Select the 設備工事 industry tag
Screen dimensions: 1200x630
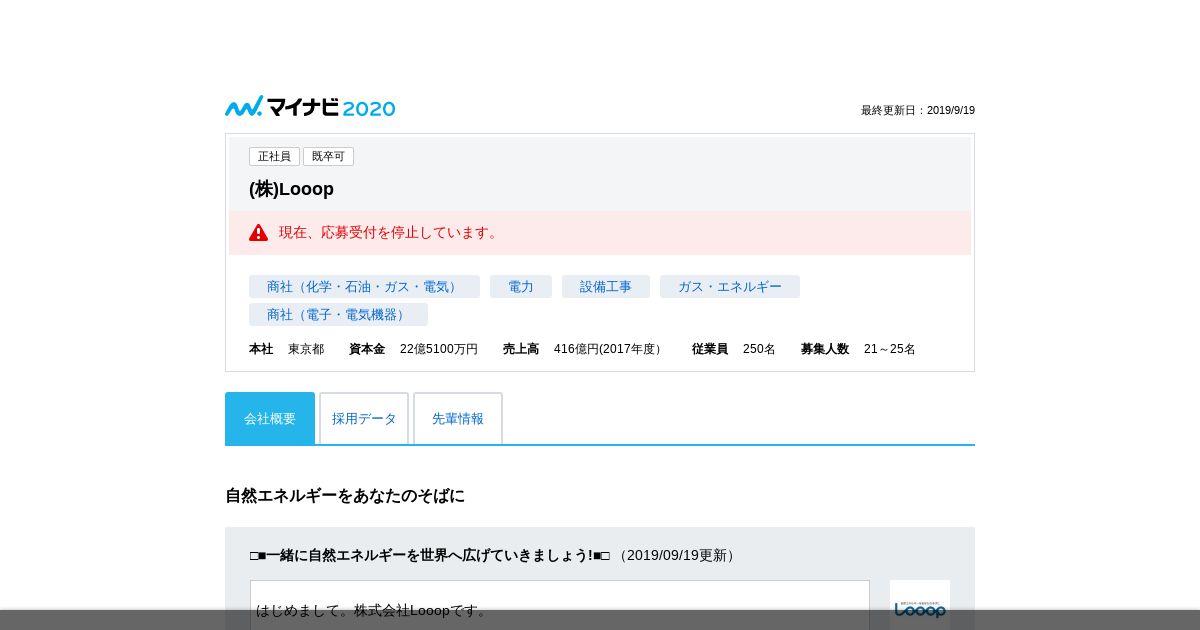coord(606,287)
